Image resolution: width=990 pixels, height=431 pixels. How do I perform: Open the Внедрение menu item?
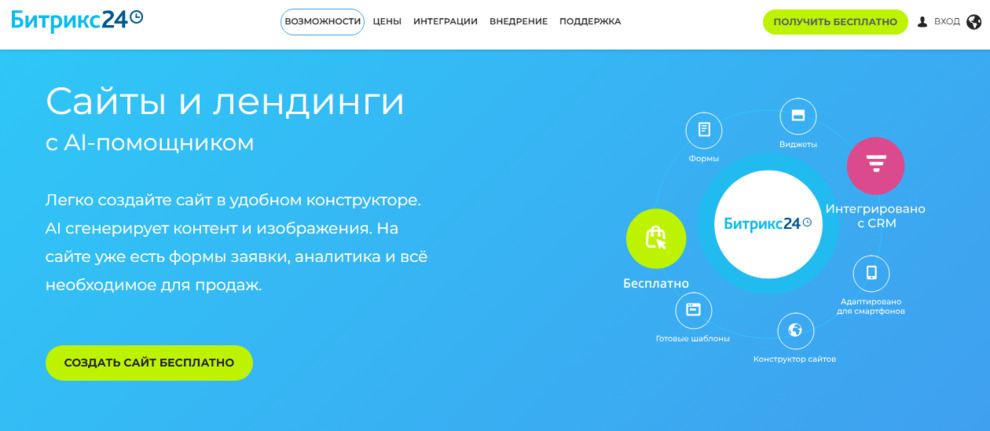(x=518, y=22)
